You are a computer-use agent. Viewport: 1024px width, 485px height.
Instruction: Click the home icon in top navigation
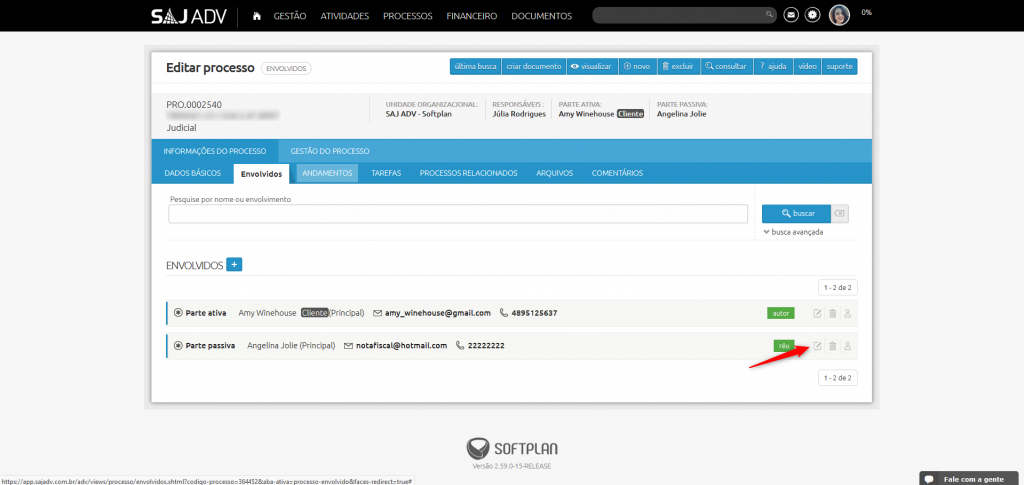coord(257,16)
